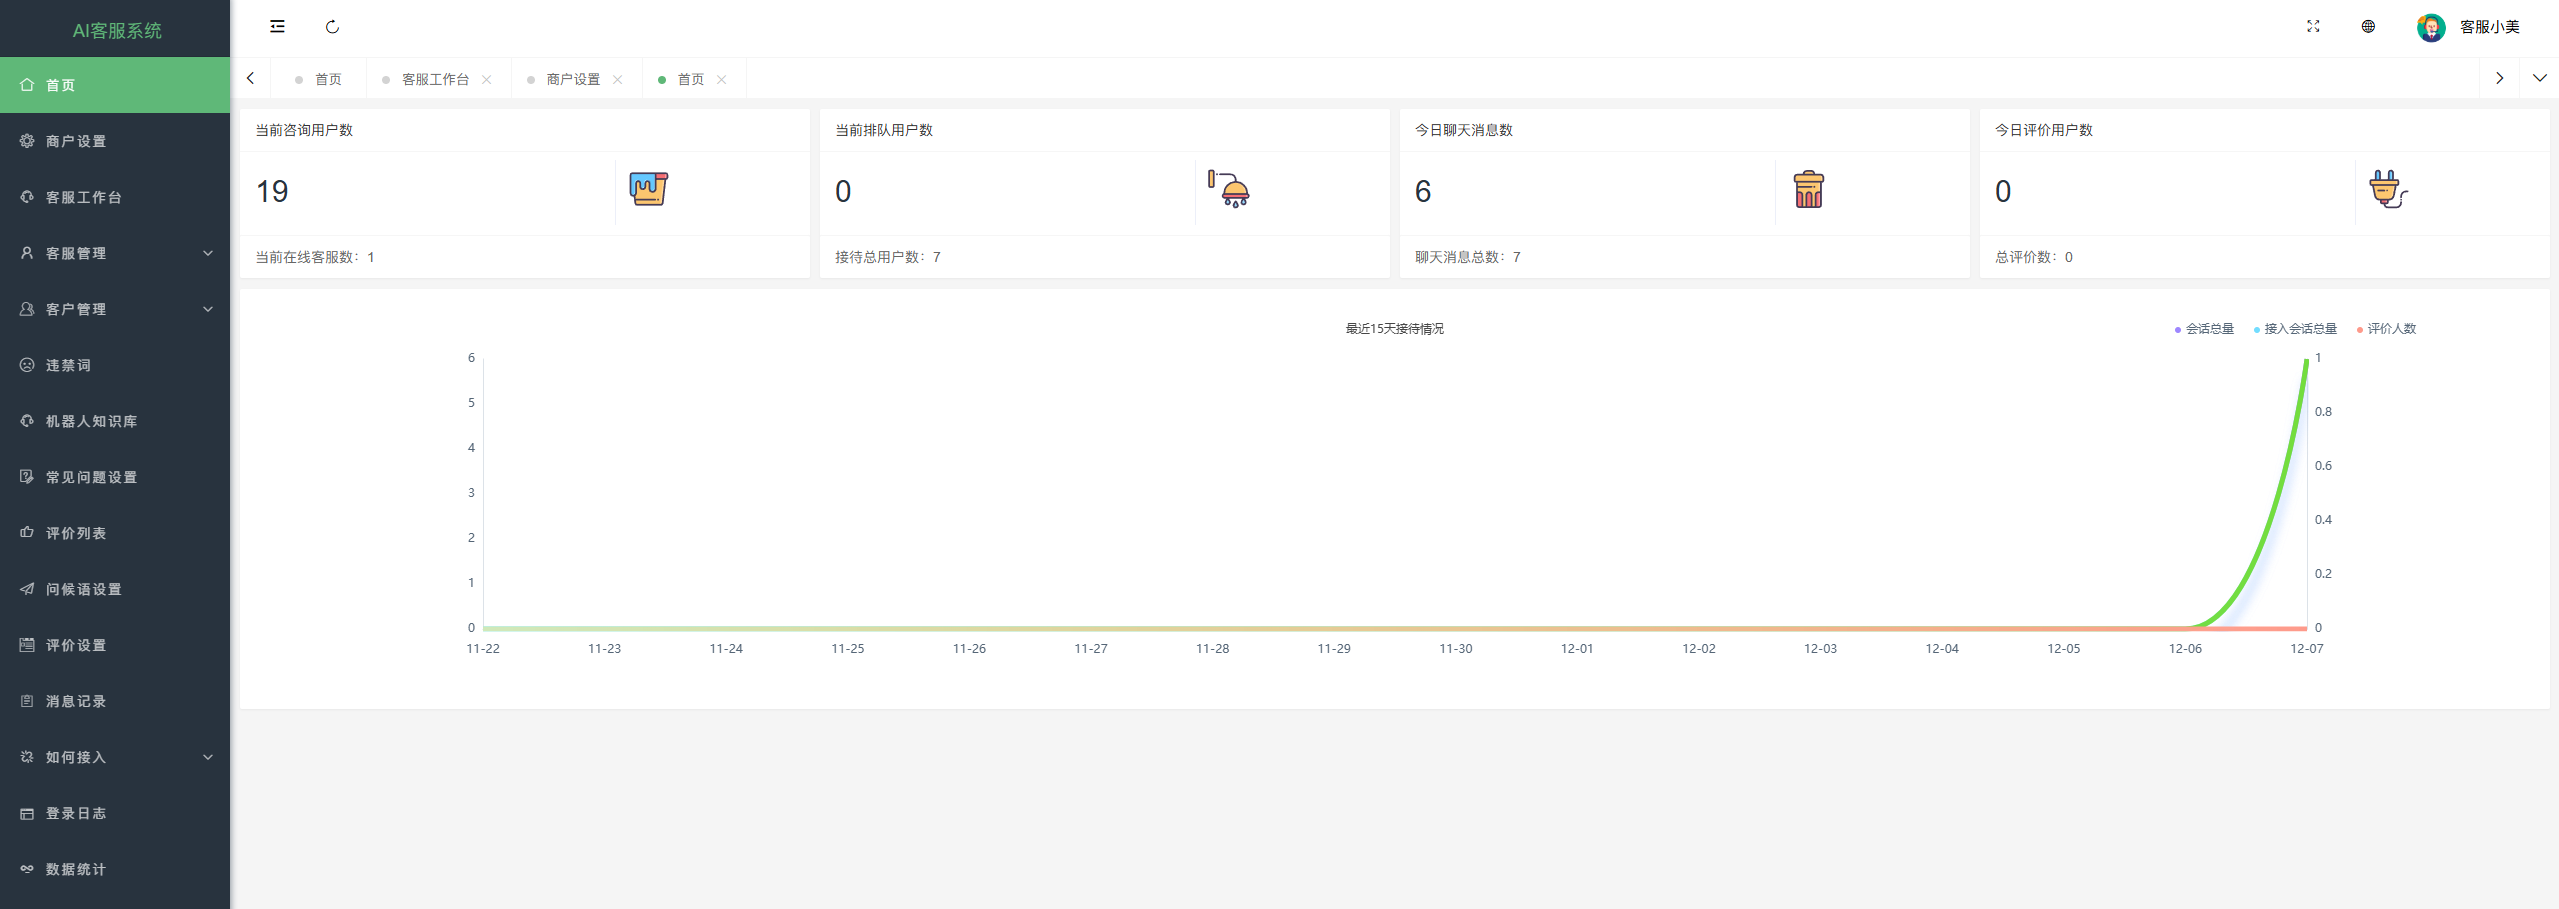
Task: Click the 登录日志 card icon
Action: pos(27,813)
